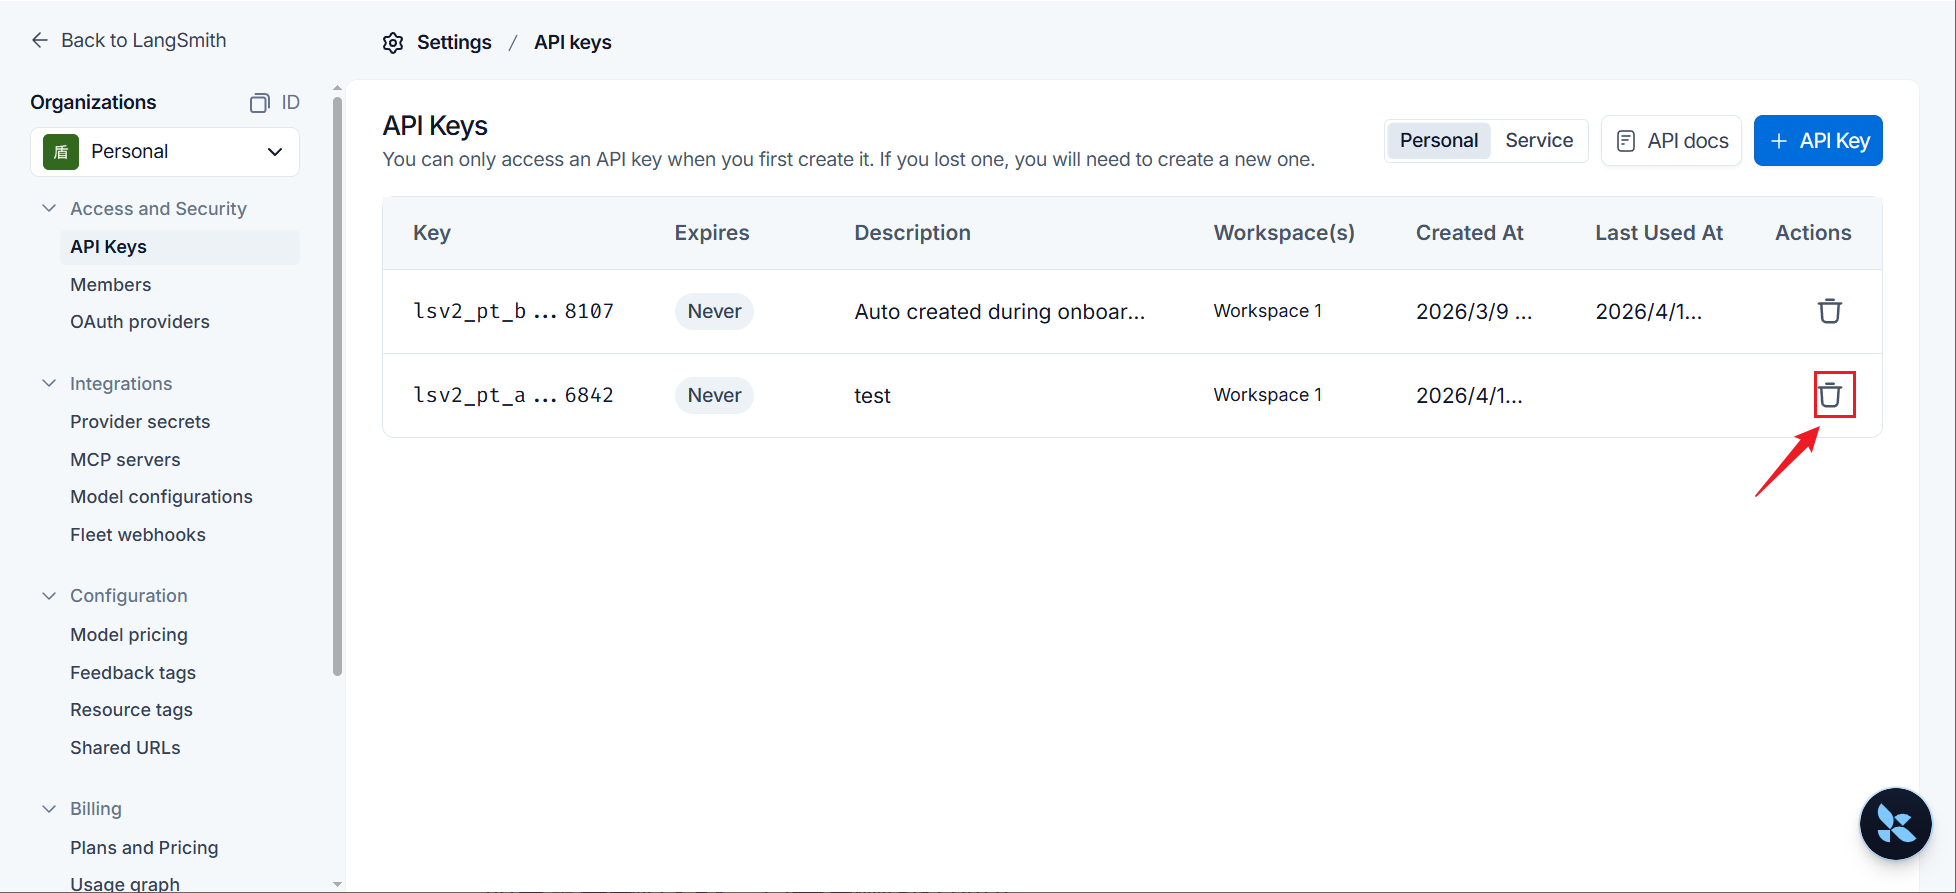Copy organization ID icon
The width and height of the screenshot is (1956, 893).
260,102
